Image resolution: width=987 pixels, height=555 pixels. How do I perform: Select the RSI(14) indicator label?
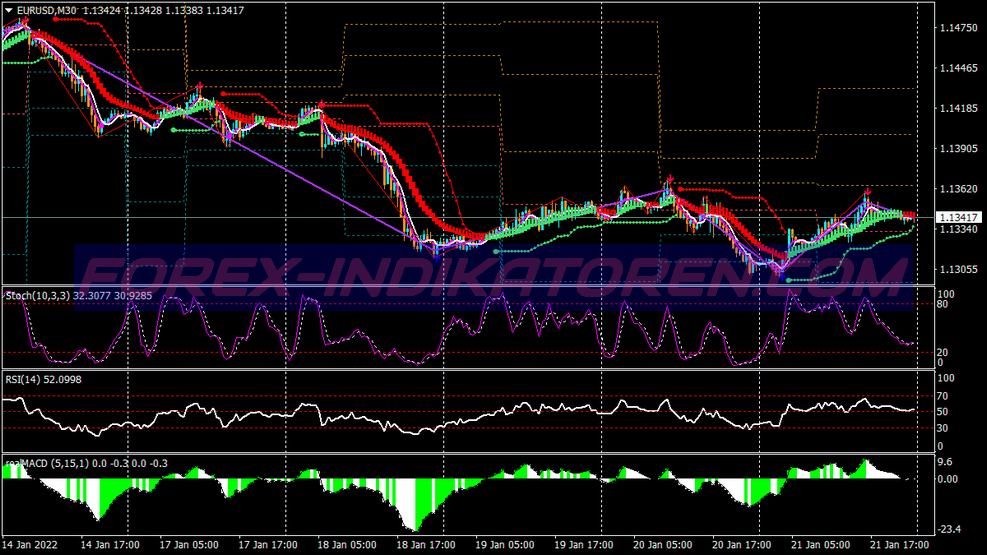(x=22, y=380)
